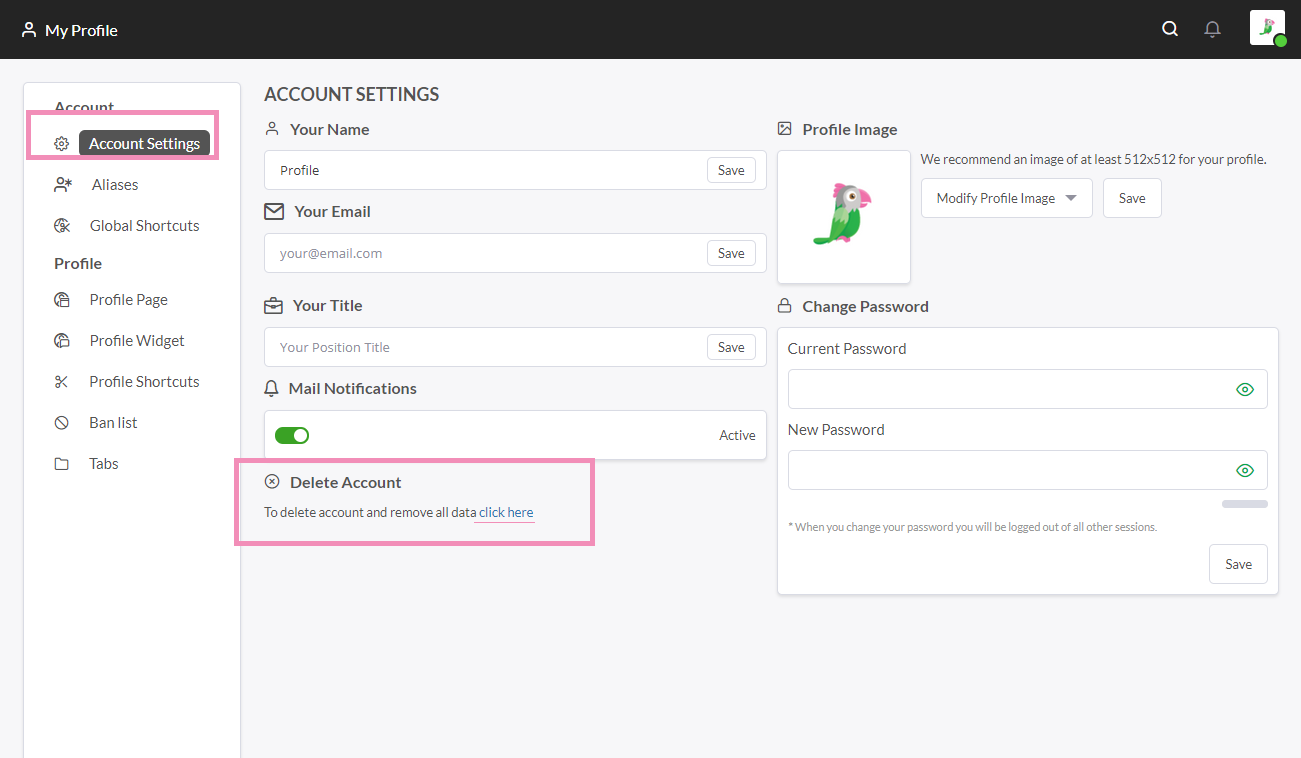The image size is (1301, 758).
Task: Toggle the Mail Notifications switch
Action: click(292, 435)
